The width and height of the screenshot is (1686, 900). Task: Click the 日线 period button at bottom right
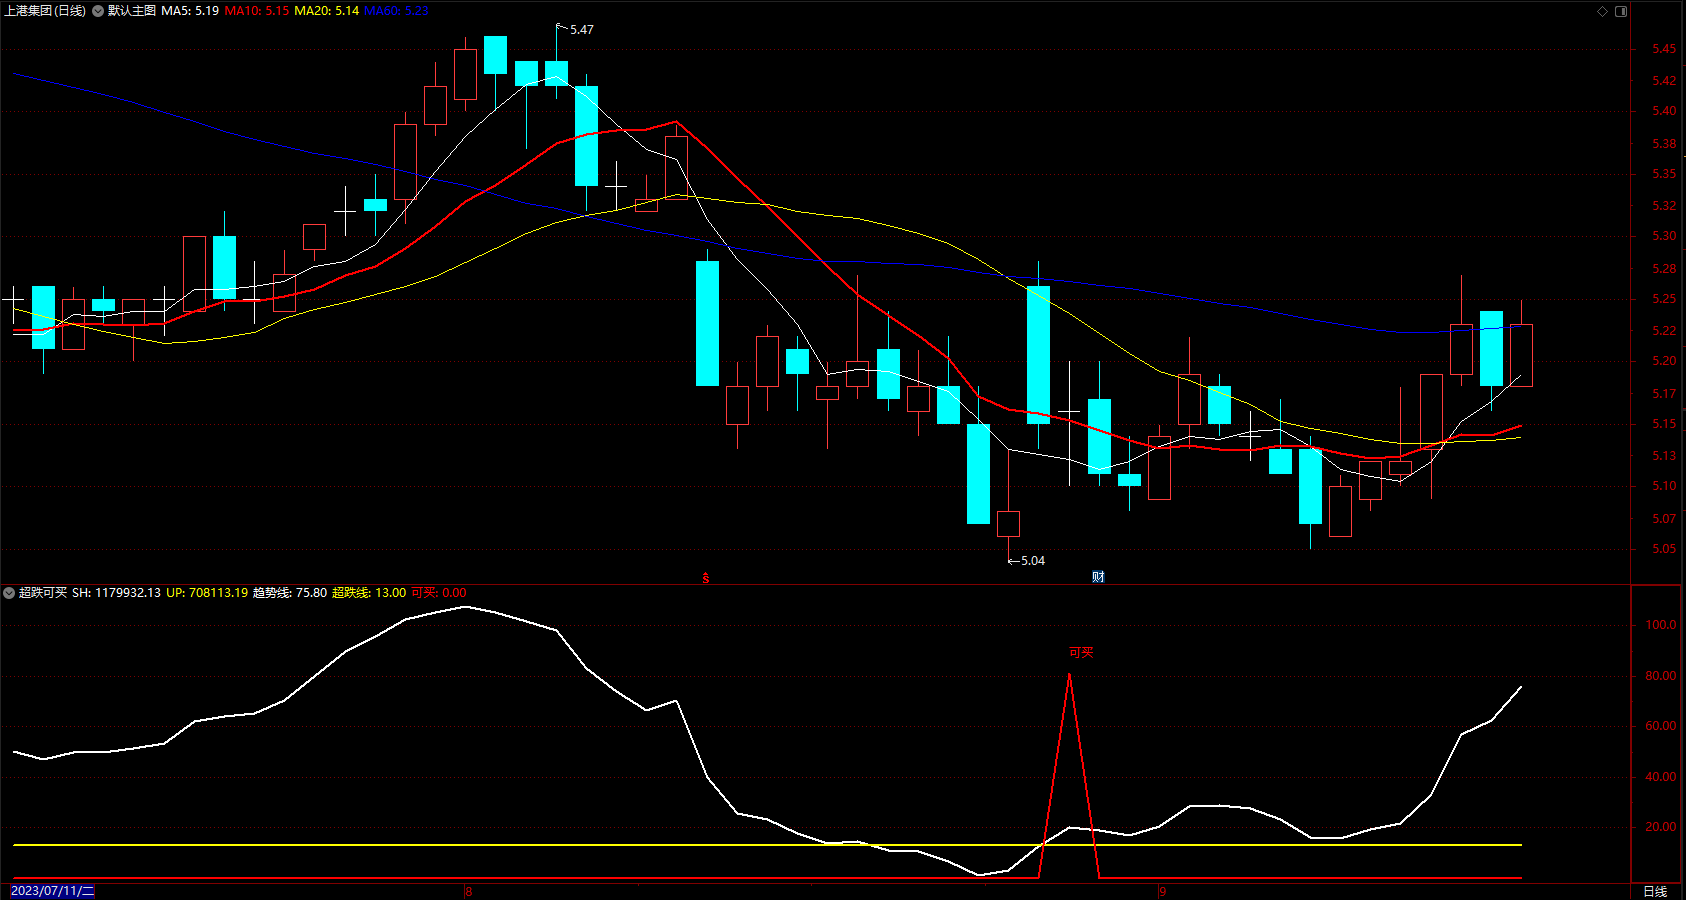(x=1655, y=891)
